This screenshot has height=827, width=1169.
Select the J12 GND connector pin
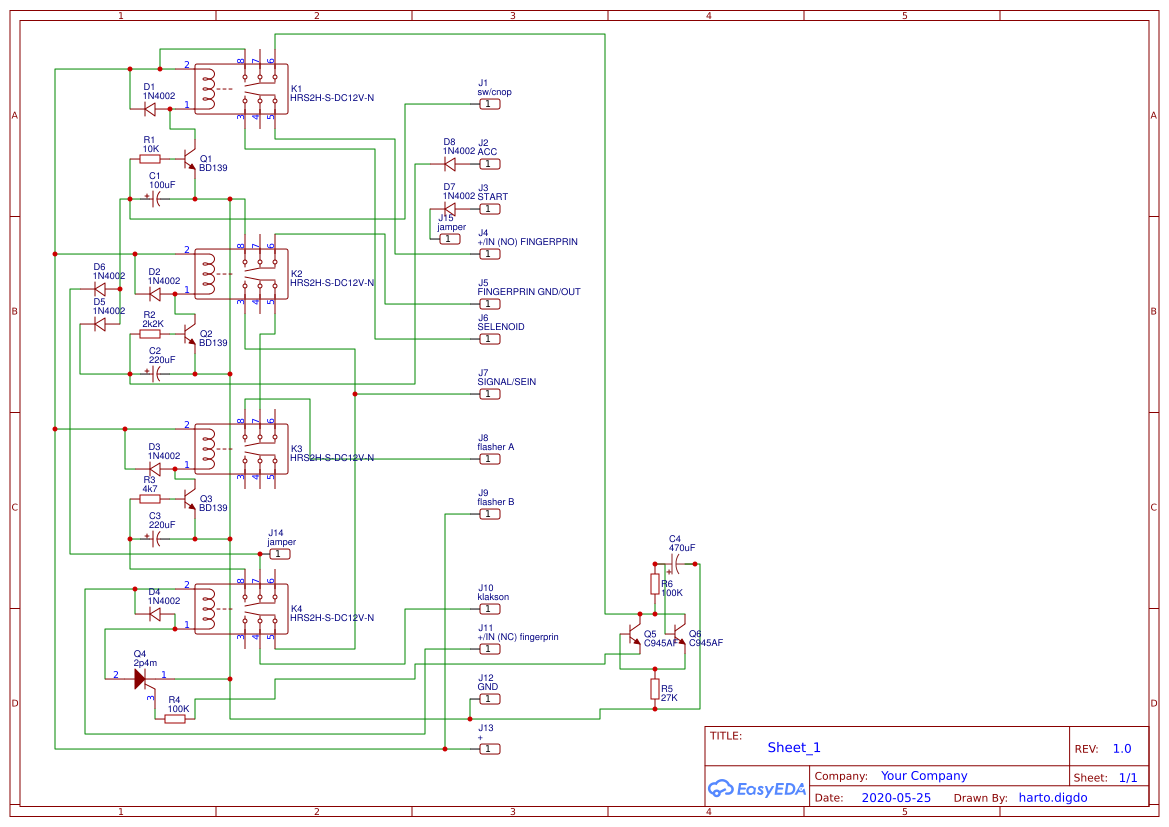point(488,699)
